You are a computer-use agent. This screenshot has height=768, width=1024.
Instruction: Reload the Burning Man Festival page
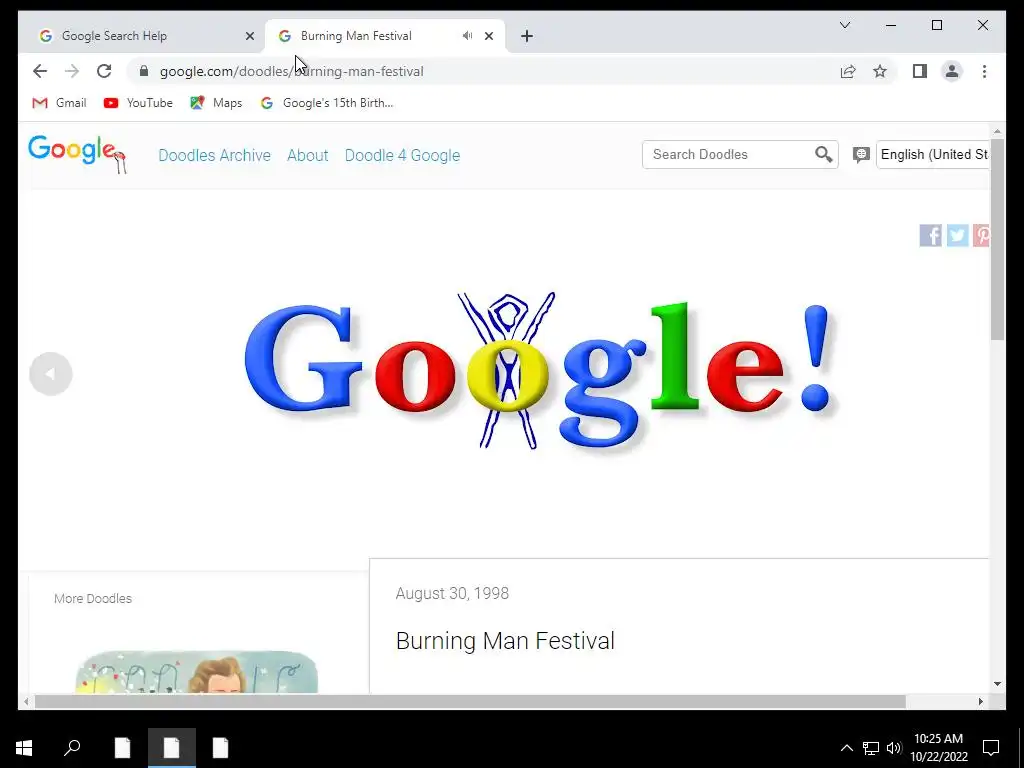pyautogui.click(x=104, y=71)
